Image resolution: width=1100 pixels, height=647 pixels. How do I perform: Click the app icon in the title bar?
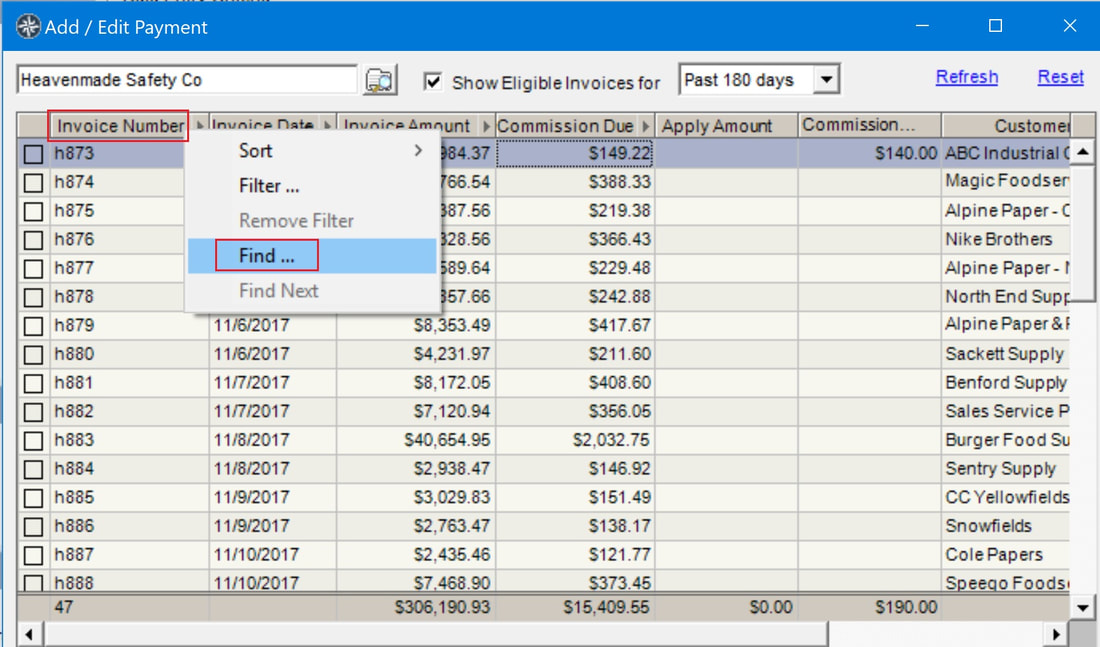tap(28, 27)
